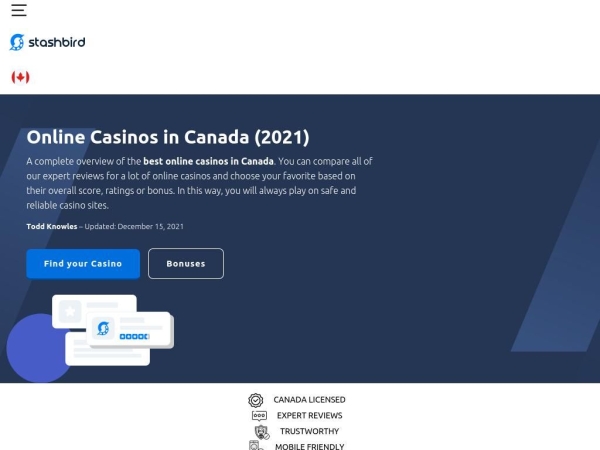This screenshot has width=600, height=450.
Task: Open author Todd Knowles' profile
Action: point(52,226)
